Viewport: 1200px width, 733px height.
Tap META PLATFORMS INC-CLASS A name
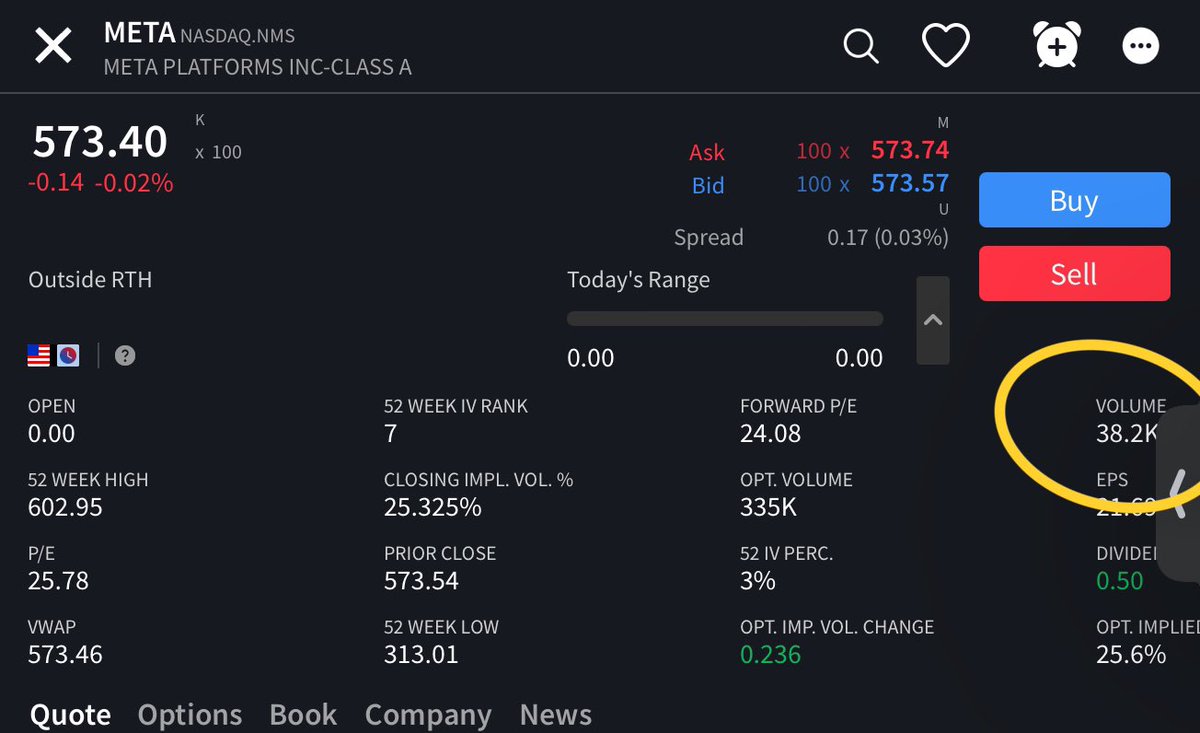(258, 68)
